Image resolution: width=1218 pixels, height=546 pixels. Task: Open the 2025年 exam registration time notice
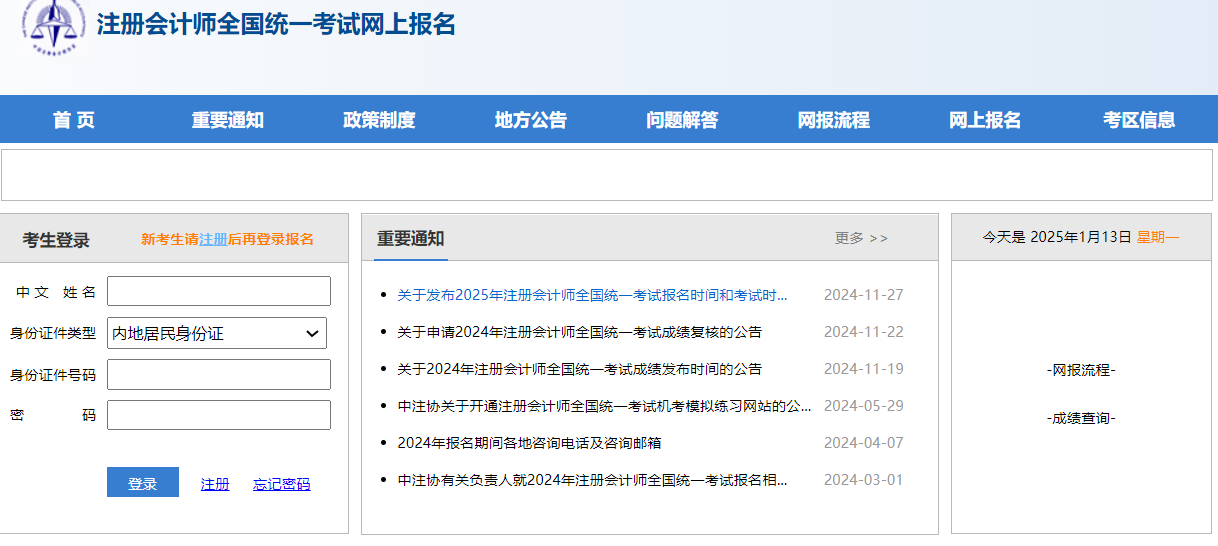592,295
